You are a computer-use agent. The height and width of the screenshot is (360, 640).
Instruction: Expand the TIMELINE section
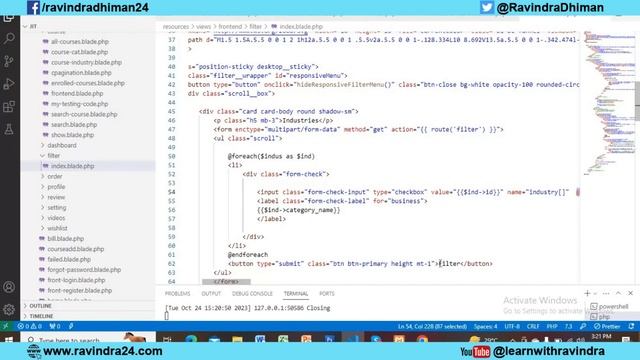tap(41, 316)
